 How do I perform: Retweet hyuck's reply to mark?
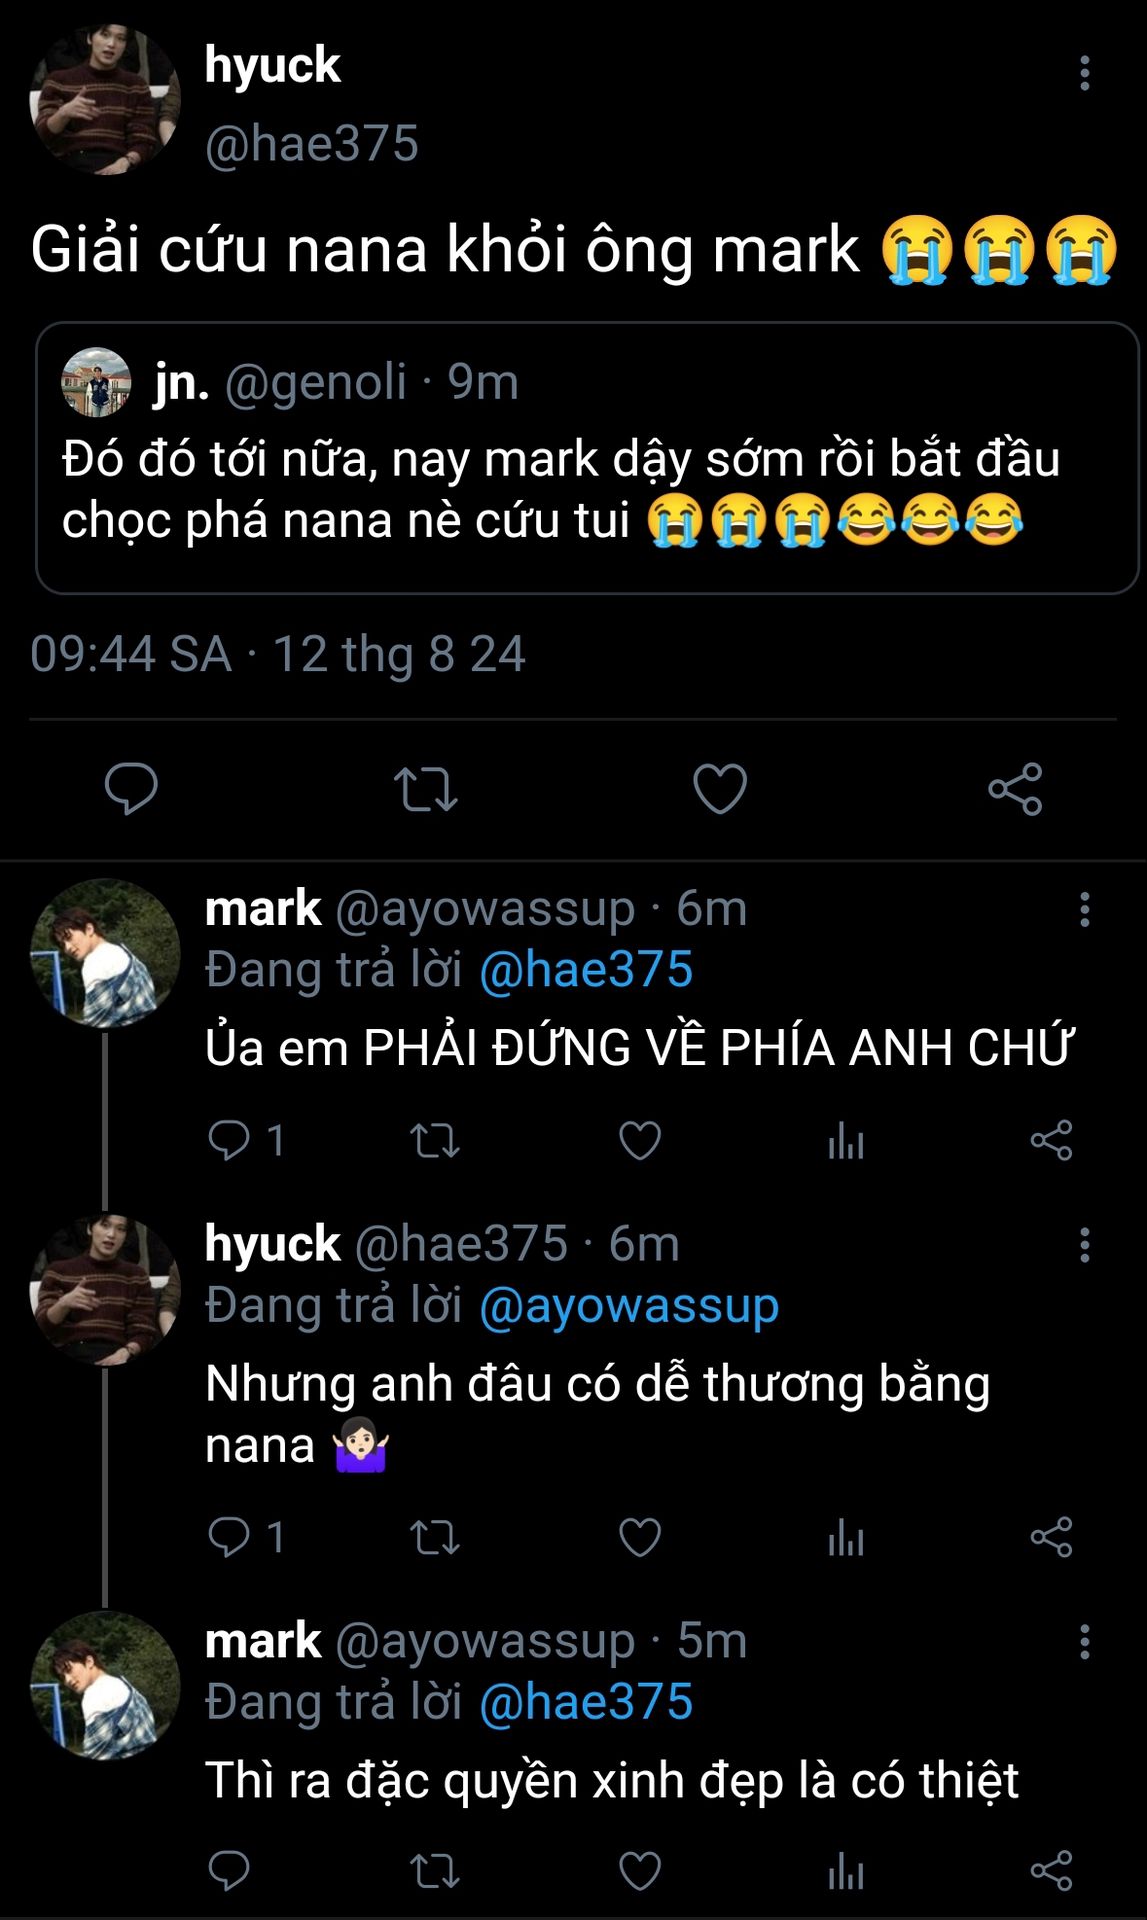[435, 1537]
